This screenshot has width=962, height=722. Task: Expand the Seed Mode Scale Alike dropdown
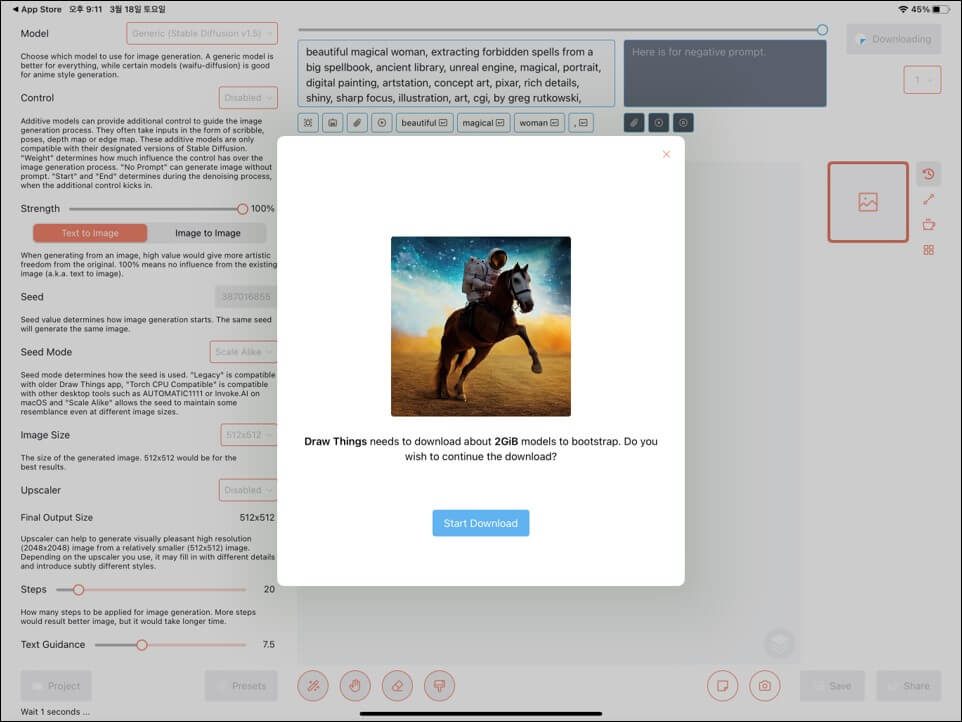pyautogui.click(x=244, y=352)
